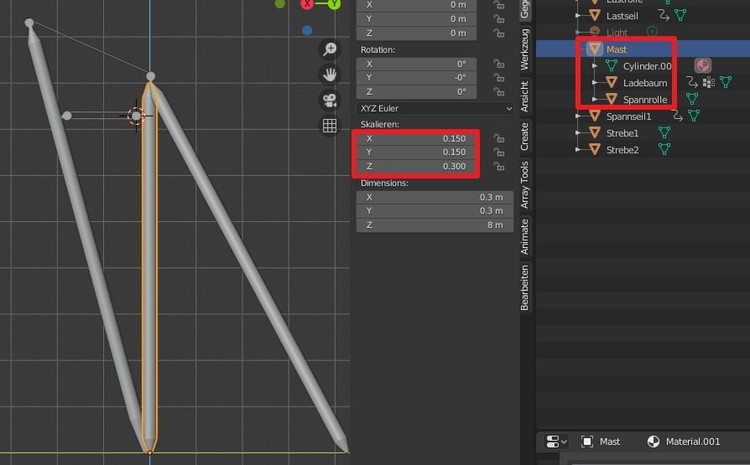Expand the Spannrolle tree row
The width and height of the screenshot is (750, 465).
pos(595,99)
